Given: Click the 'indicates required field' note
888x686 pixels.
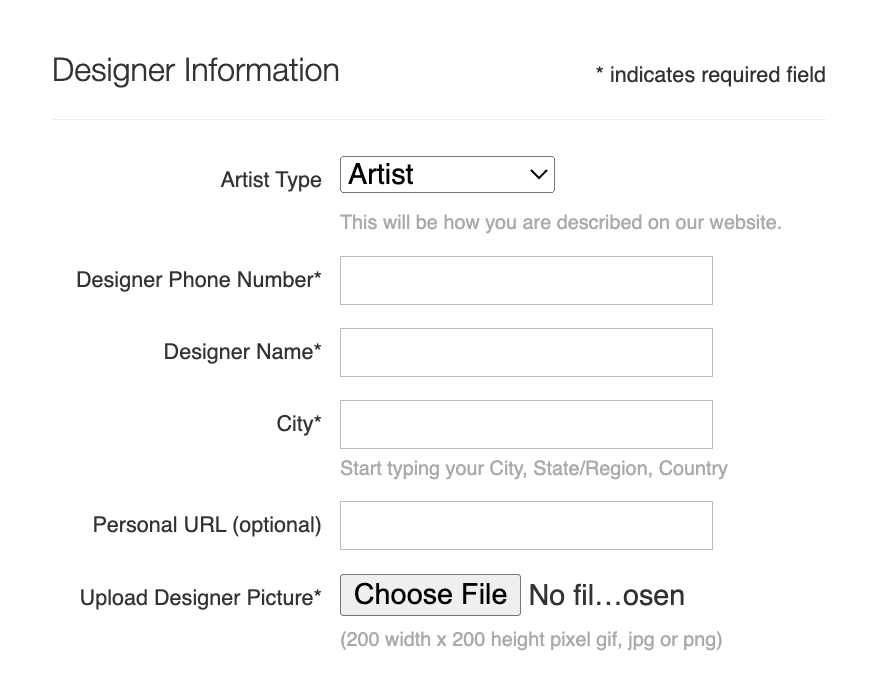Looking at the screenshot, I should click(710, 74).
